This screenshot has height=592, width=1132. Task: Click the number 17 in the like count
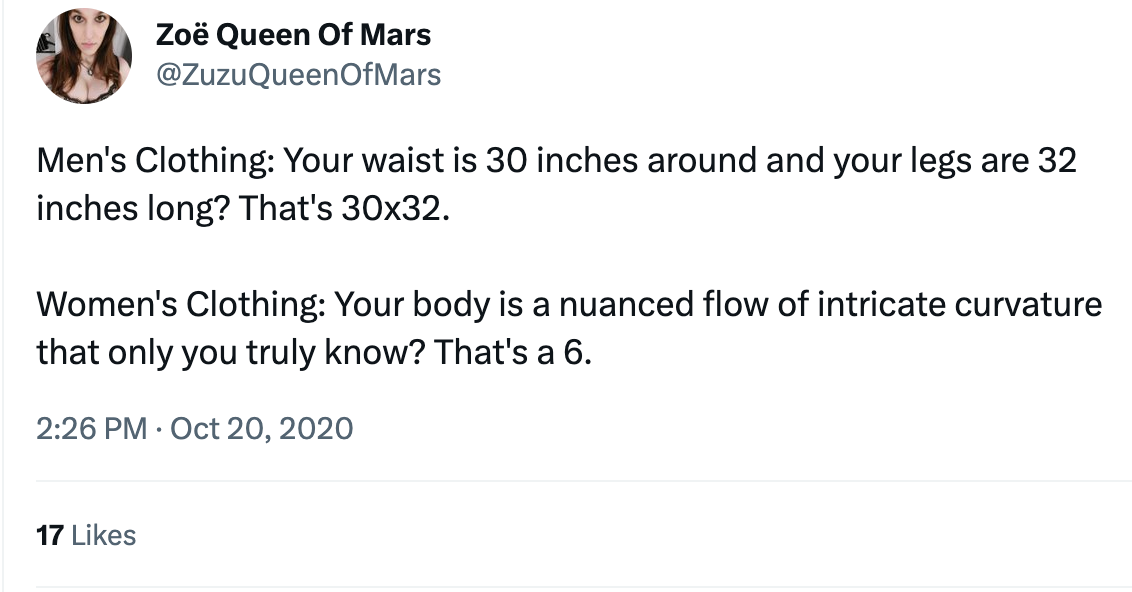(49, 535)
